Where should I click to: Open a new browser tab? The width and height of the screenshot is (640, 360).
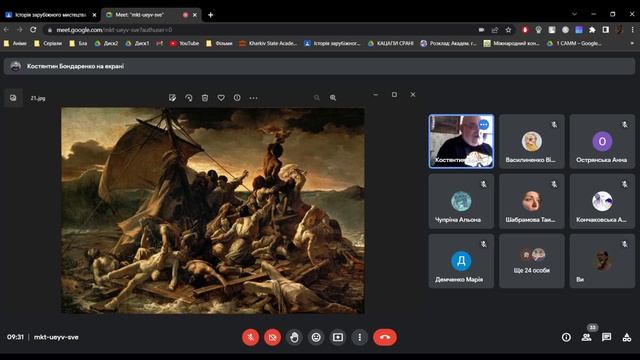[x=211, y=15]
